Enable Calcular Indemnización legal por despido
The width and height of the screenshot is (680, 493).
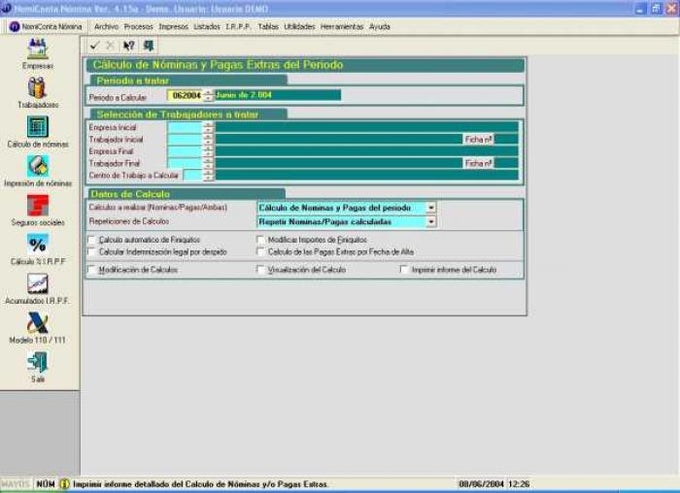[92, 252]
